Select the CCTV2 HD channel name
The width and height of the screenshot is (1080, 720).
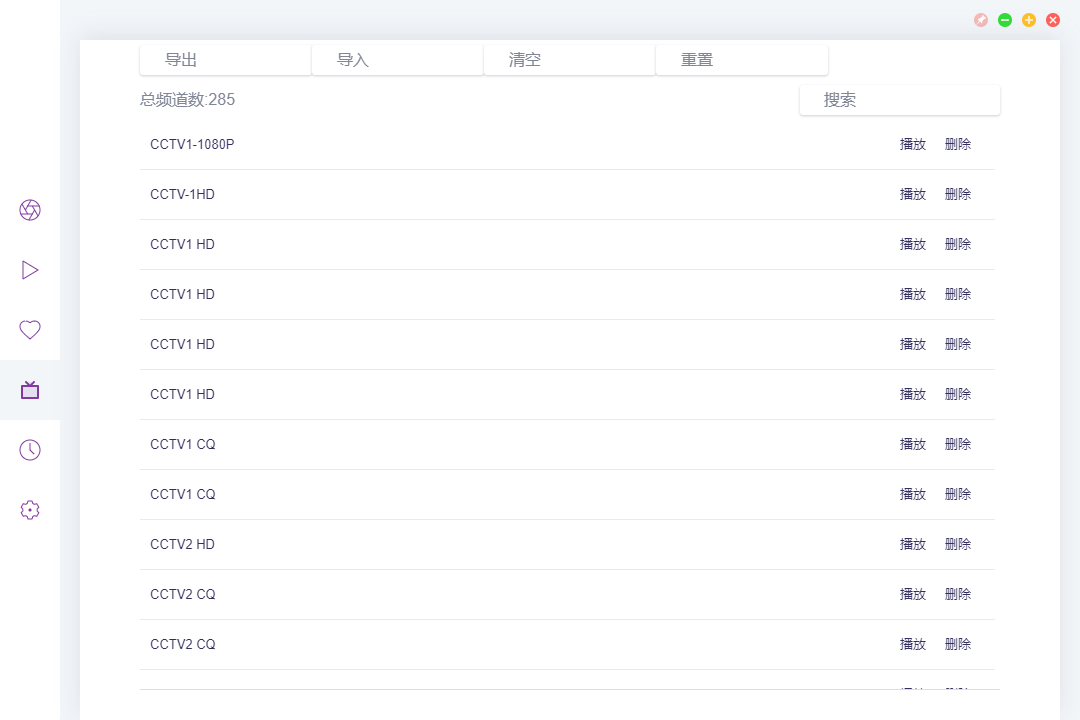pyautogui.click(x=183, y=544)
